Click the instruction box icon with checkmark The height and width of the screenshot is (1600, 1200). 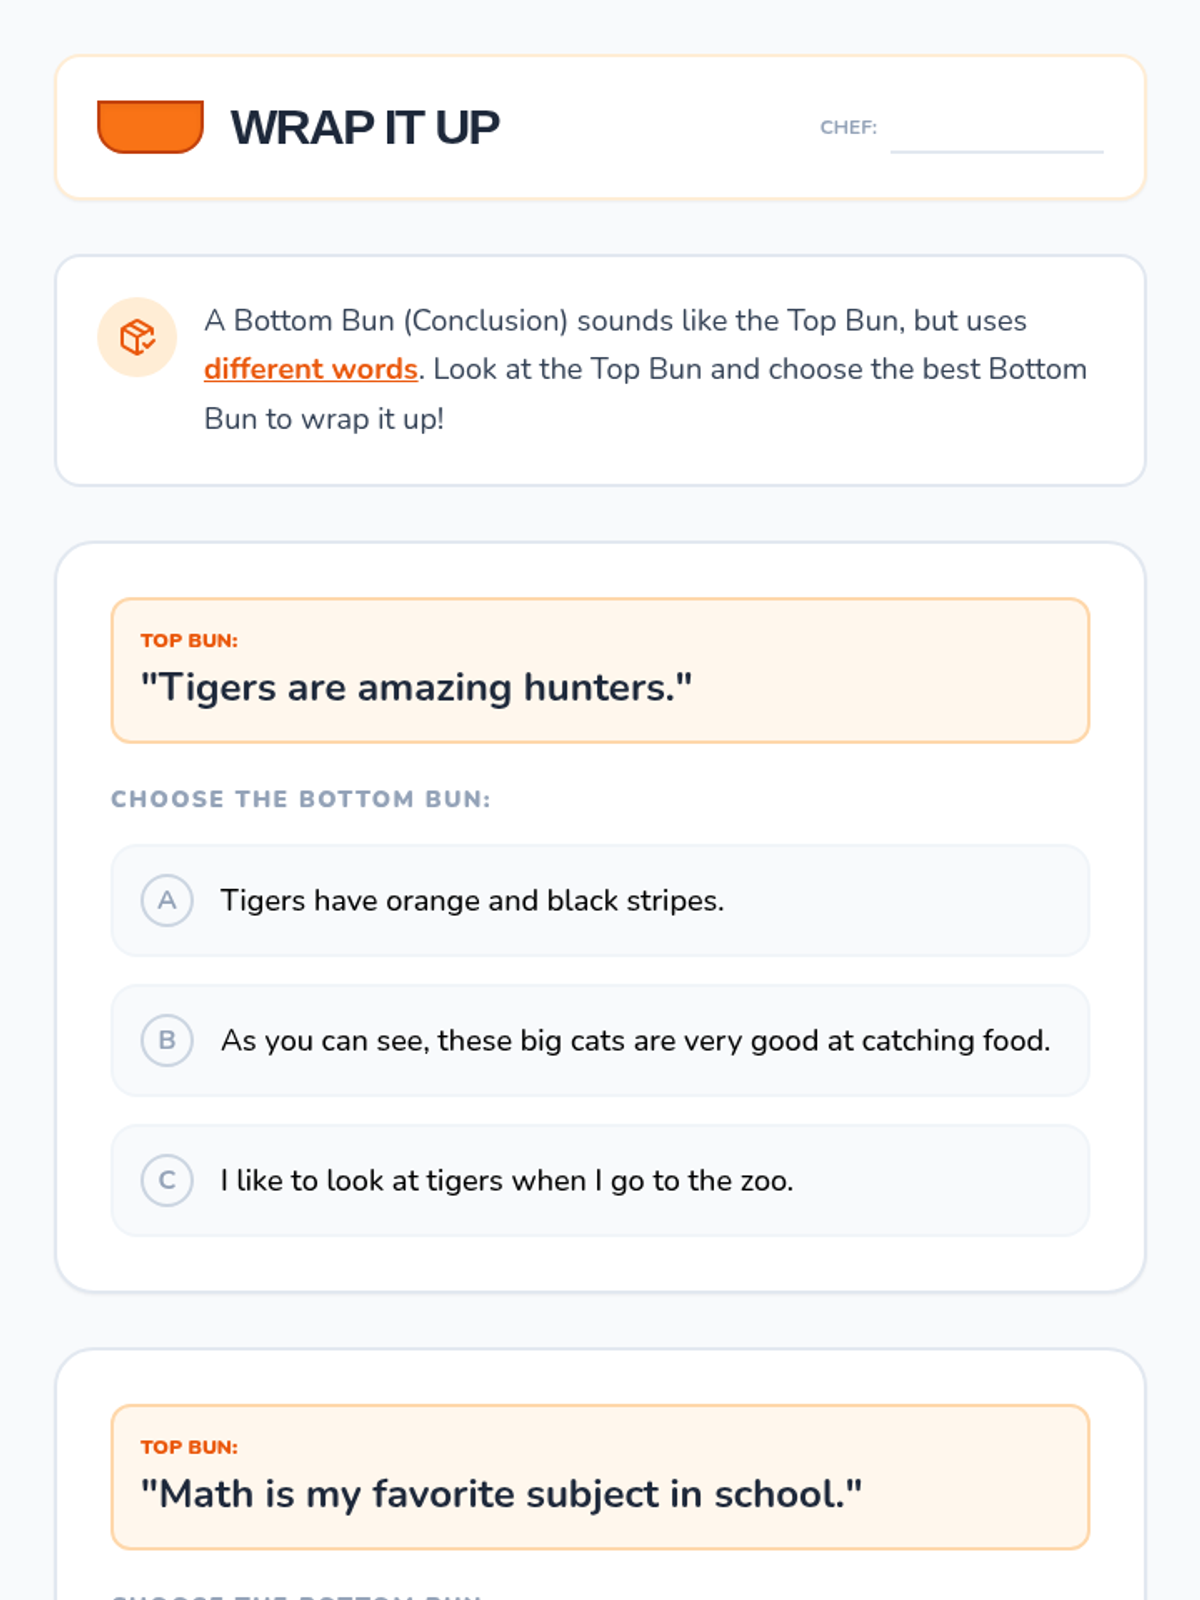[x=137, y=337]
